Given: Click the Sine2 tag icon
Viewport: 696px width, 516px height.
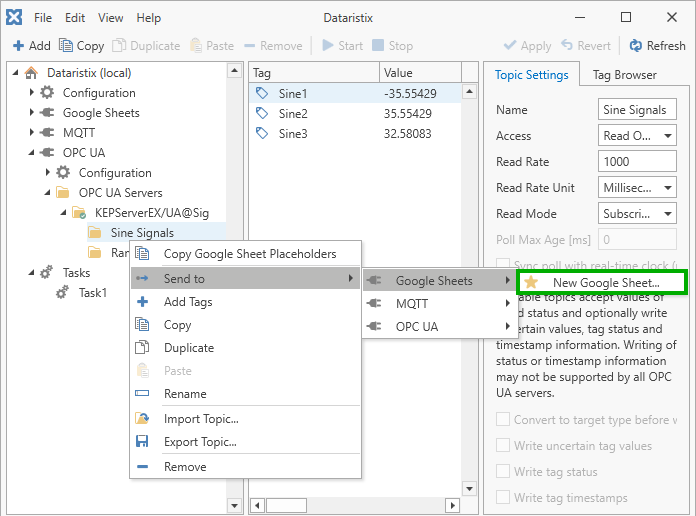Looking at the screenshot, I should tap(262, 113).
